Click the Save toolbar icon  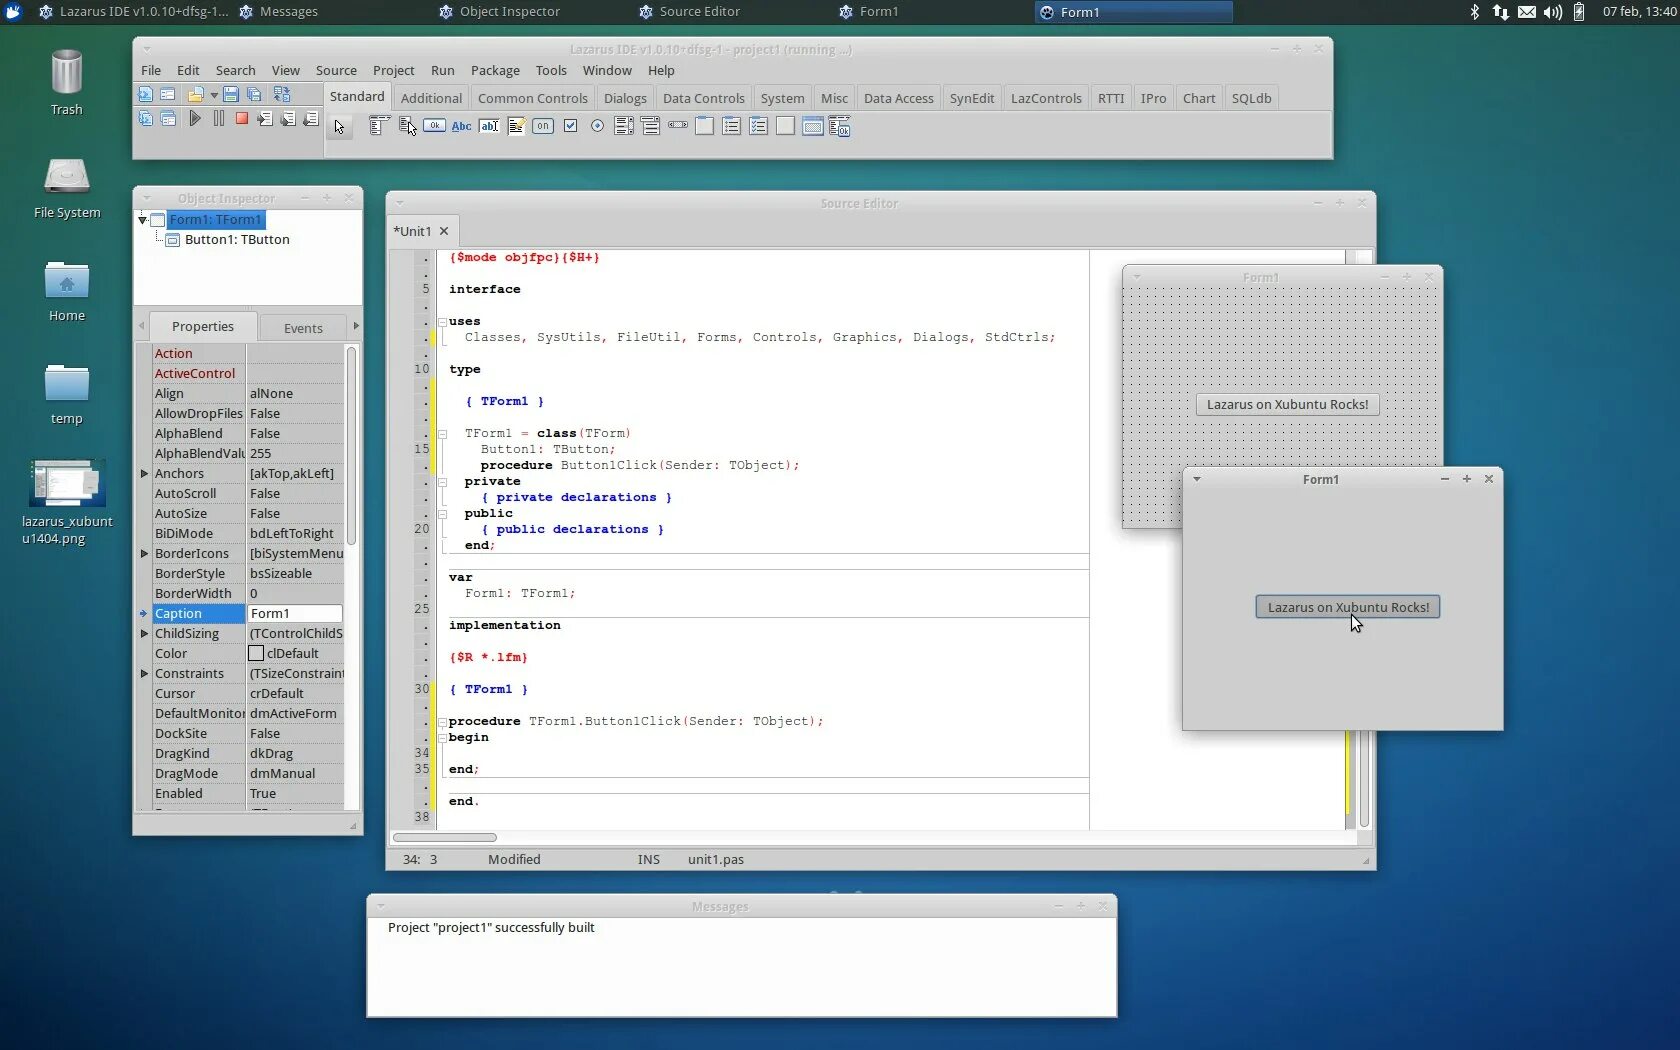click(231, 94)
